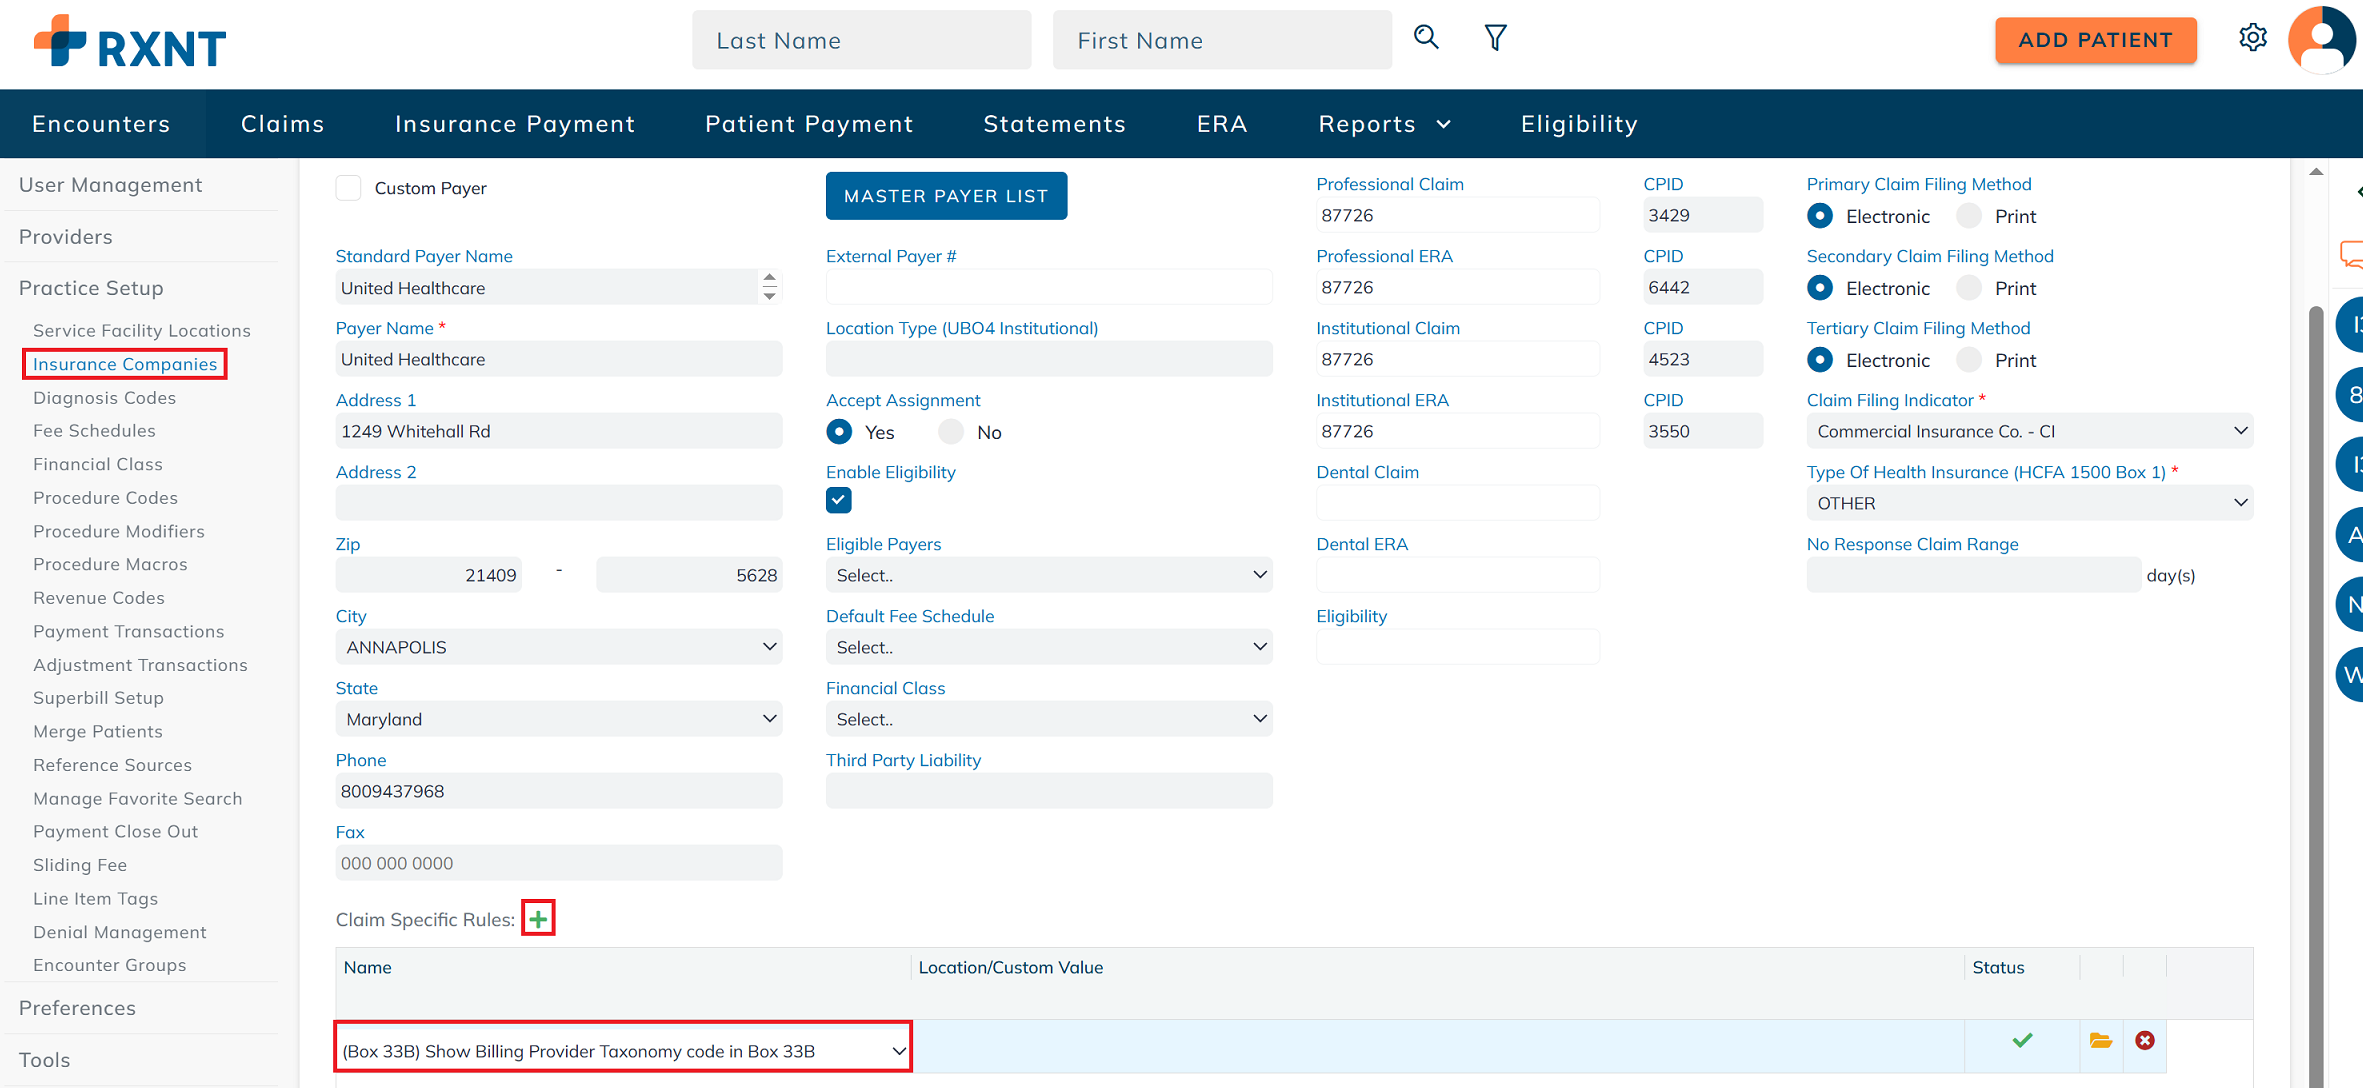The image size is (2363, 1088).
Task: Expand the Reports menu
Action: click(x=1385, y=124)
